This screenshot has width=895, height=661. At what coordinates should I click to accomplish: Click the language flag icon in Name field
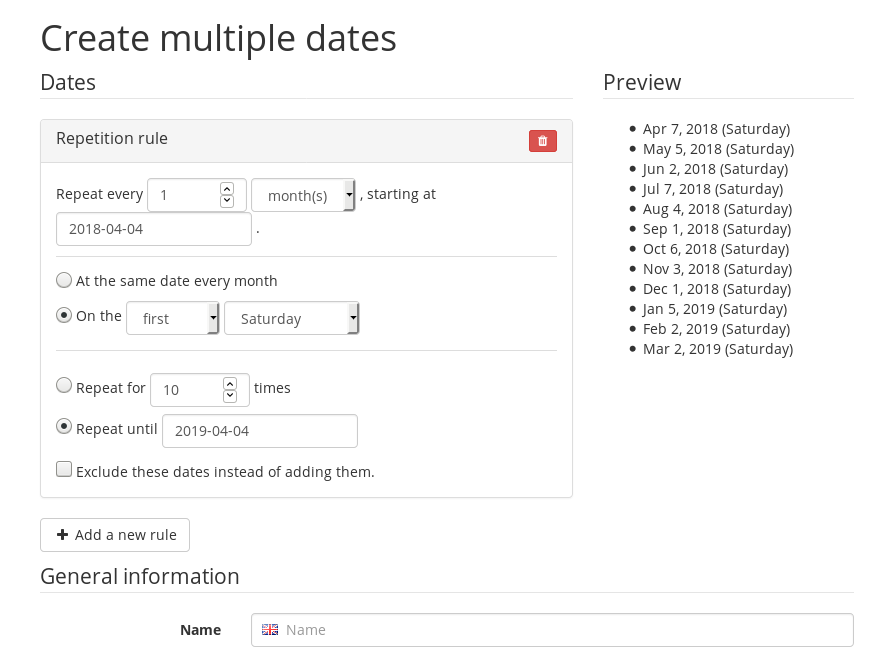pos(270,630)
